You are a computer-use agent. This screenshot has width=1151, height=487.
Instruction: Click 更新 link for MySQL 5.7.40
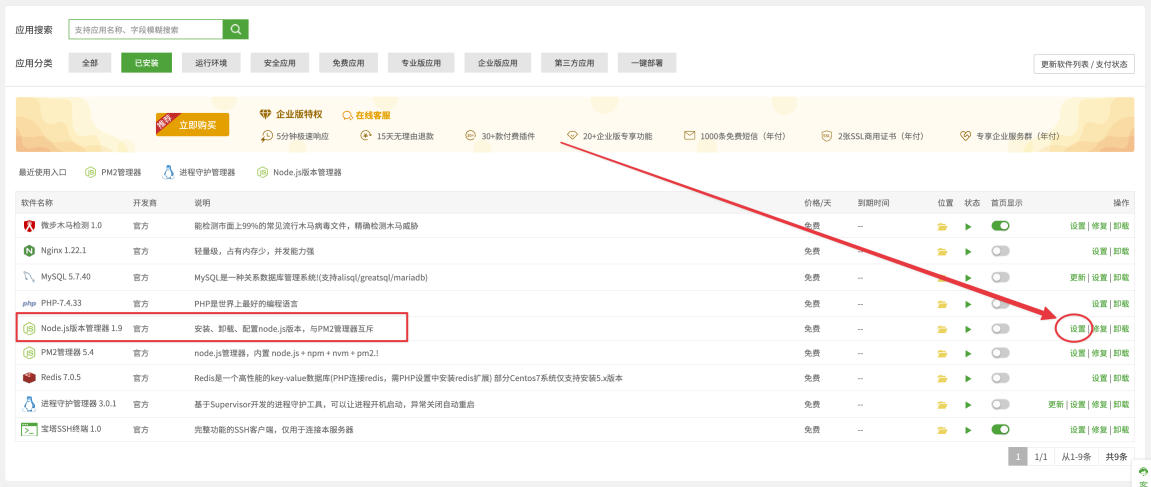click(1077, 277)
